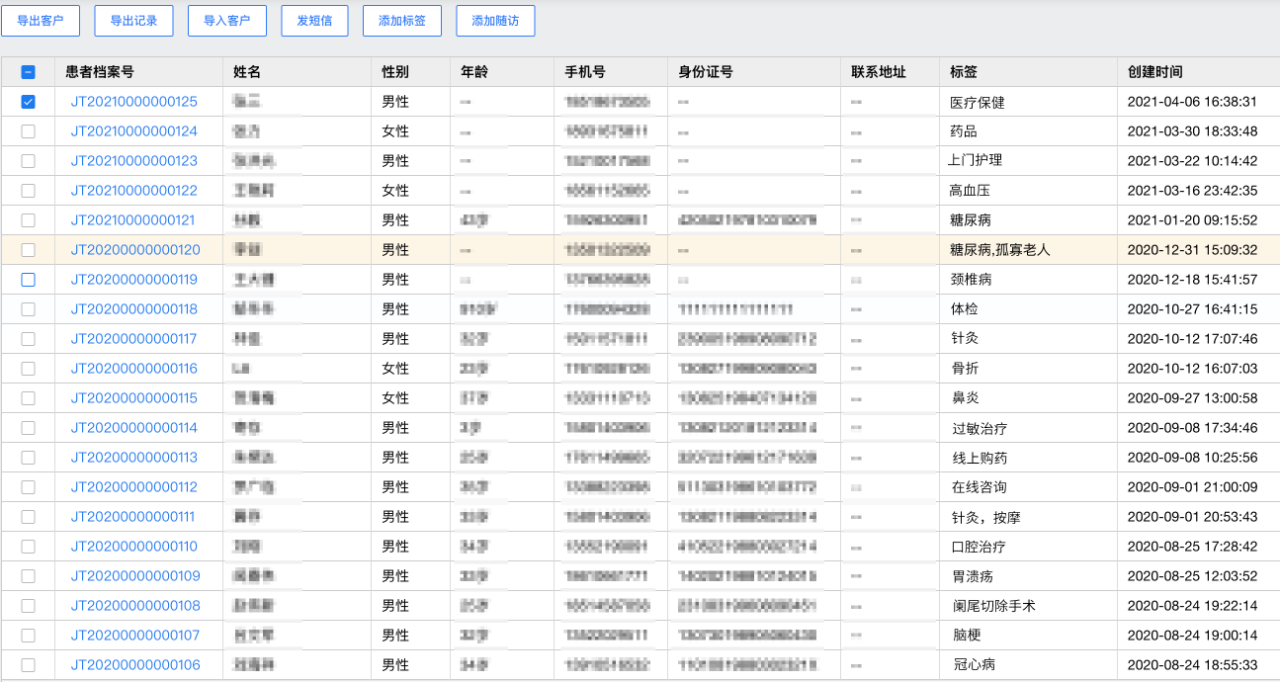Click the 添加随访 button
Image resolution: width=1280 pixels, height=682 pixels.
click(x=495, y=21)
